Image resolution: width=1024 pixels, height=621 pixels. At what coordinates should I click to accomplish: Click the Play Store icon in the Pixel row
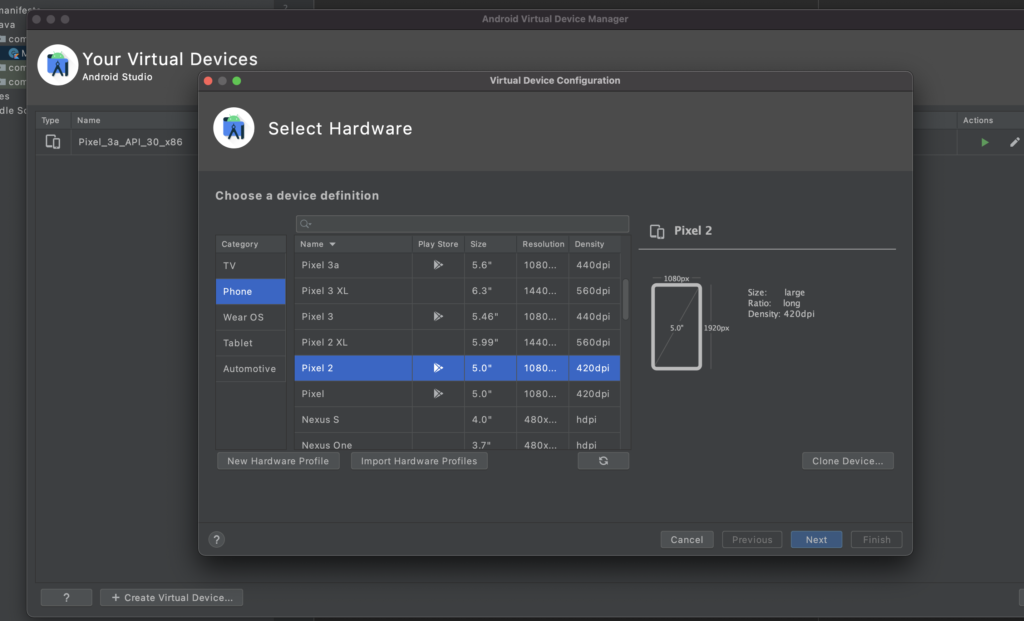(x=438, y=394)
